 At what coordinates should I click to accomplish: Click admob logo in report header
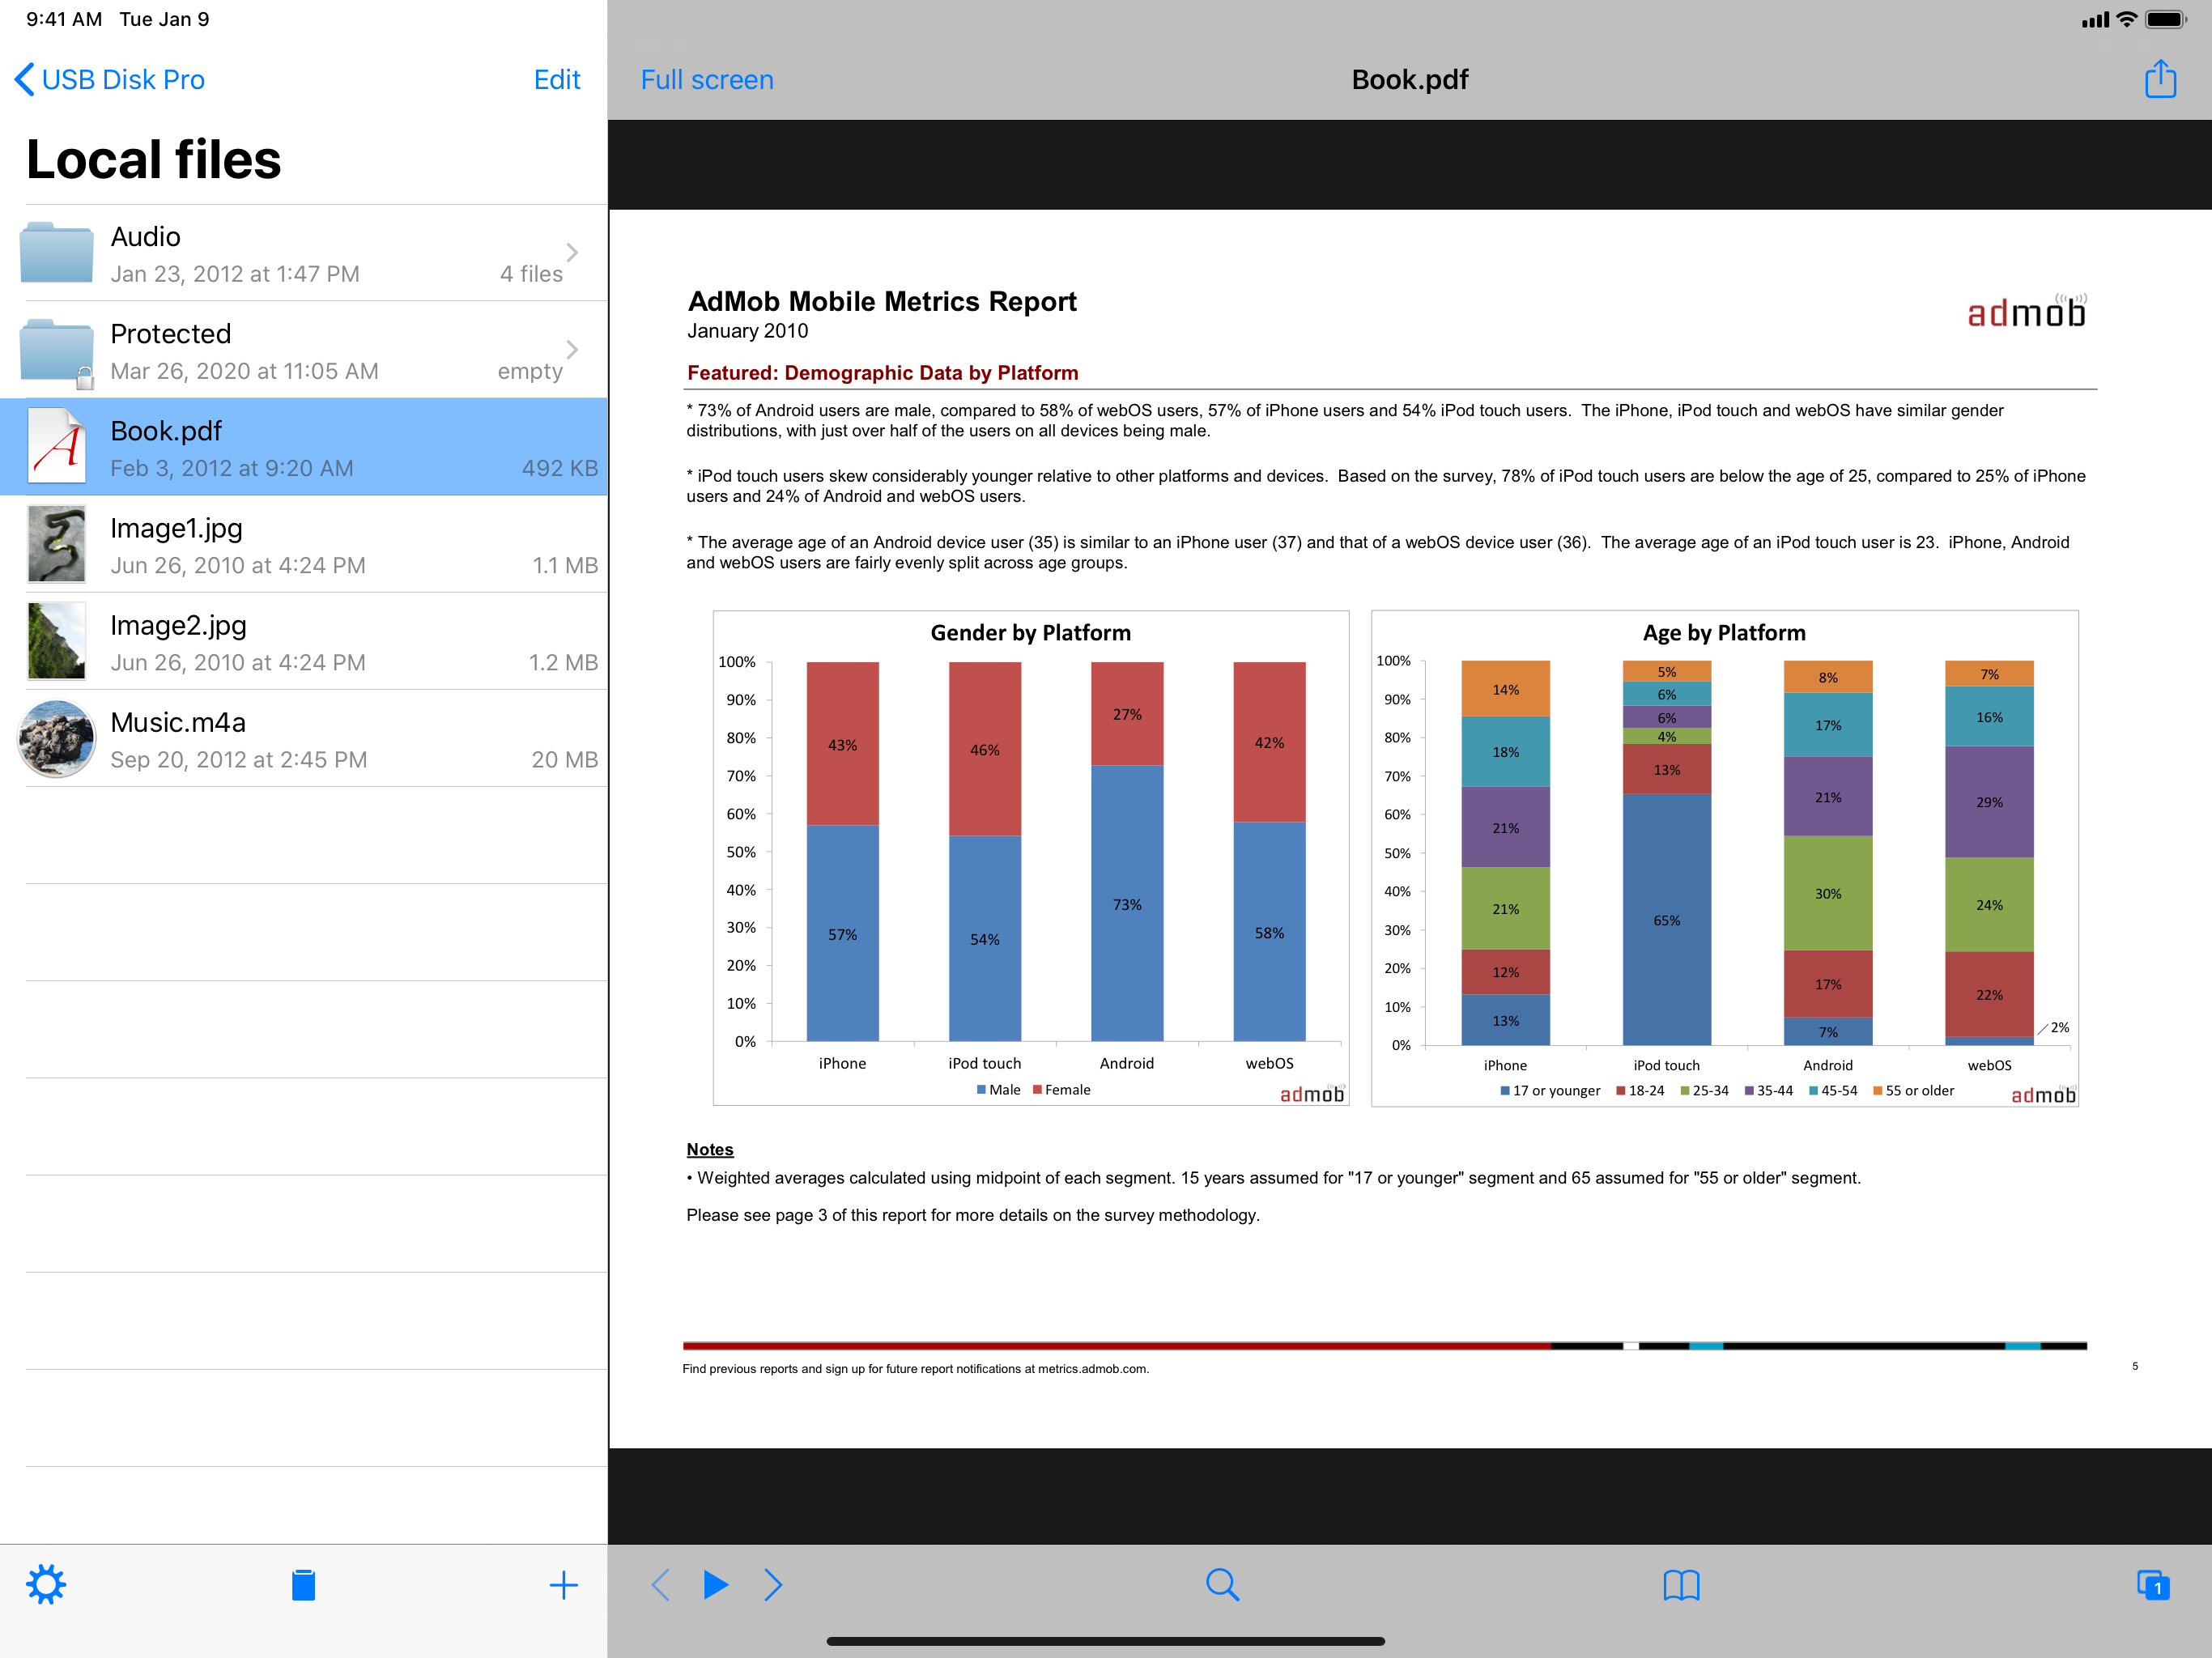point(2027,311)
